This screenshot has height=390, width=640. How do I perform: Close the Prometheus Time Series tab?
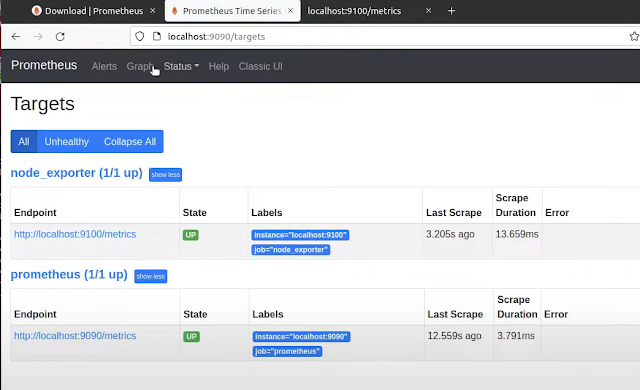(x=290, y=11)
